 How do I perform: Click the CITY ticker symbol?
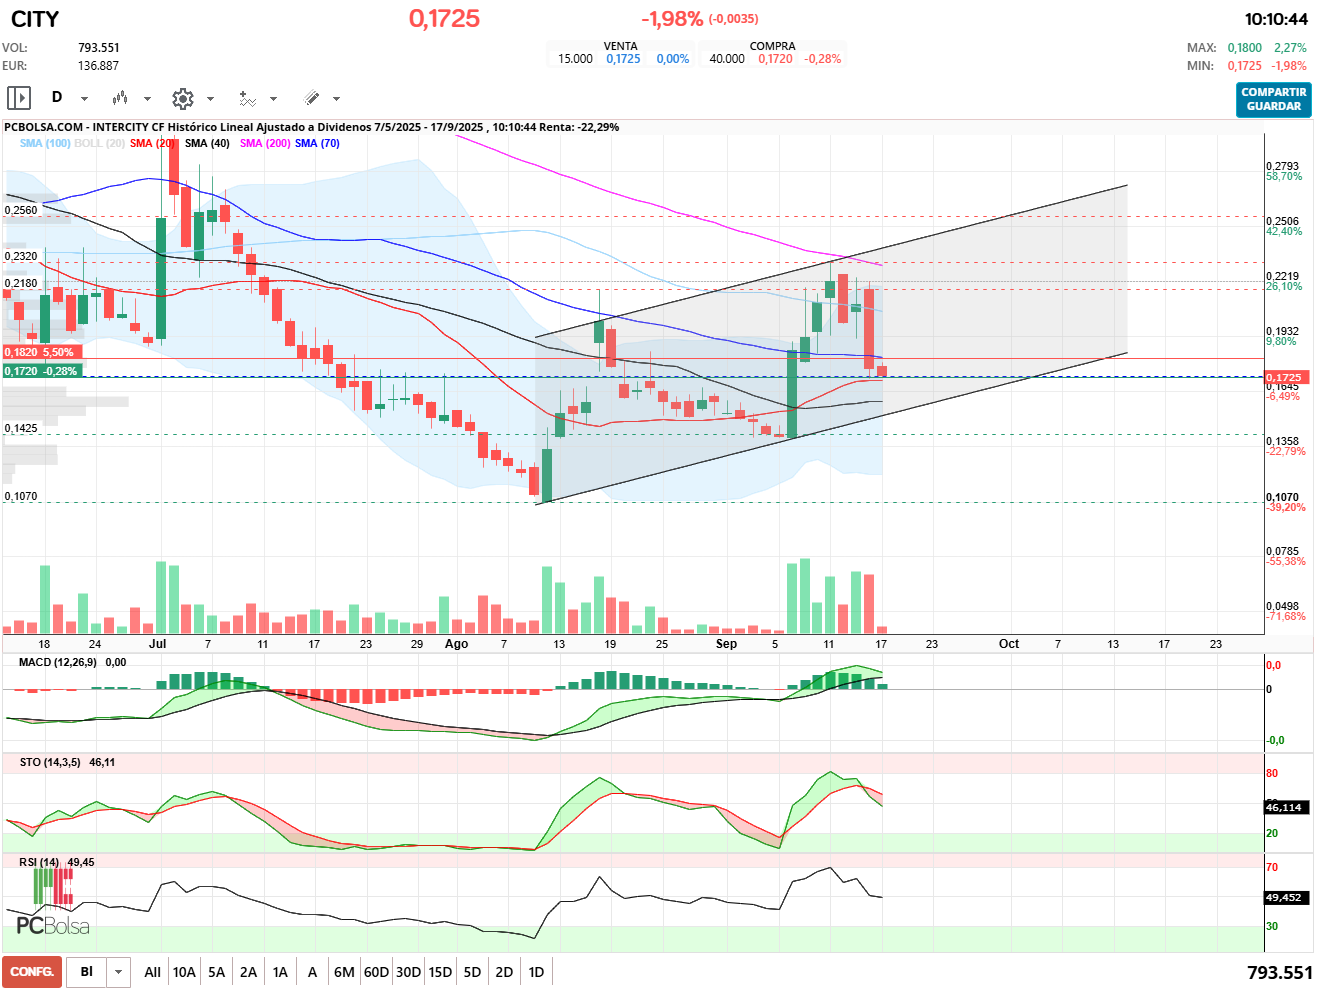(x=35, y=19)
